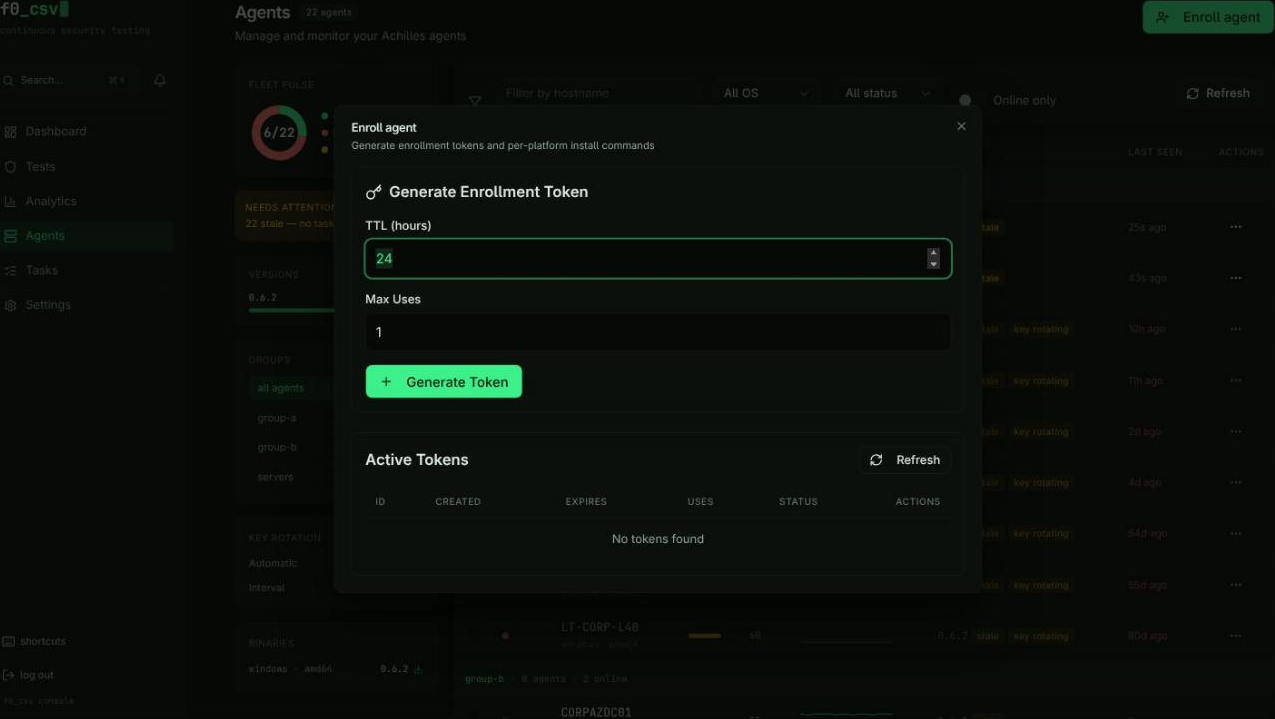Open actions menu for the 54d ago row
1275x719 pixels.
tap(1236, 534)
